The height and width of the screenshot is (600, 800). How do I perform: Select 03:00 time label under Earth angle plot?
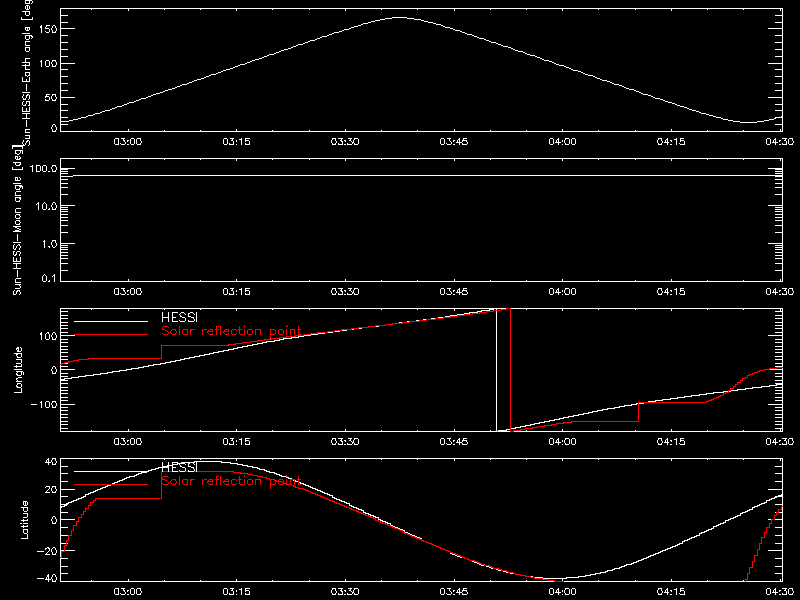(x=128, y=141)
